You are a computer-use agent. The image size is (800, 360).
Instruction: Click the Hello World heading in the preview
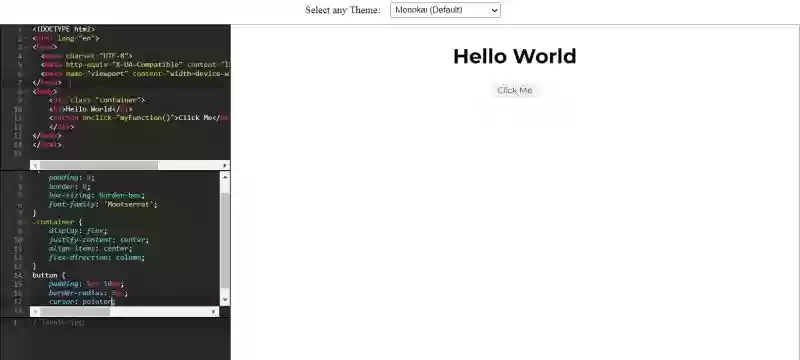tap(515, 56)
